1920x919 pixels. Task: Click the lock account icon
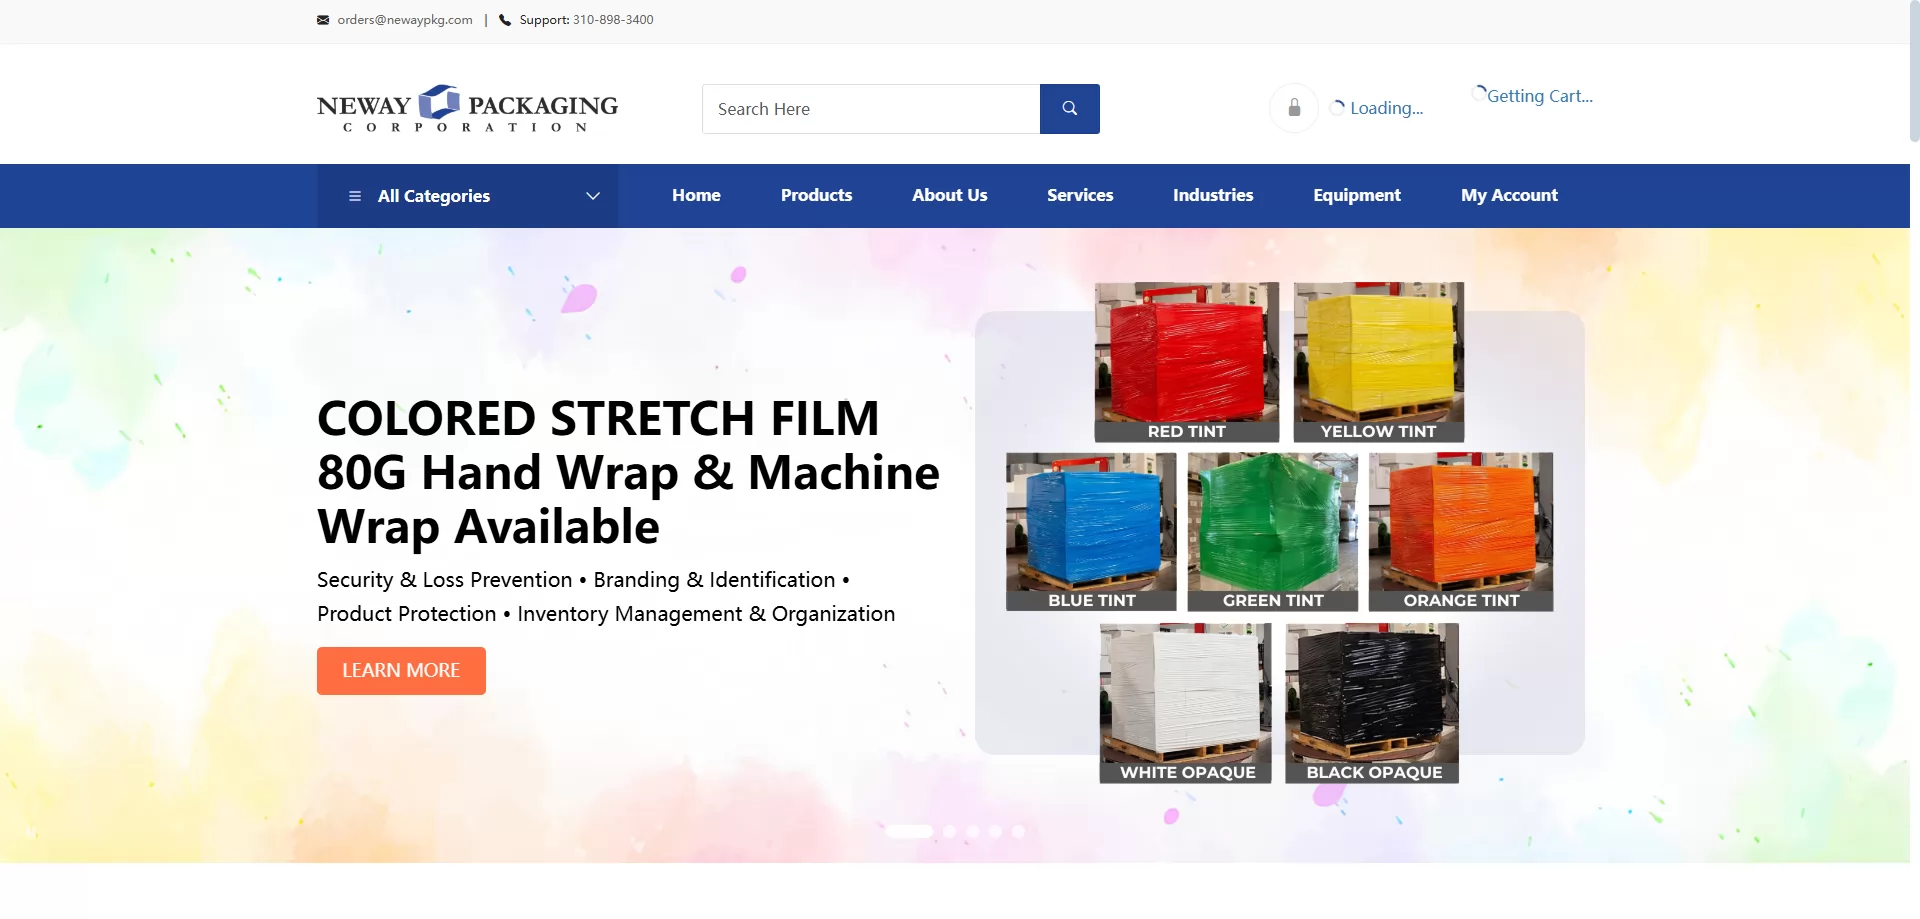click(1294, 108)
